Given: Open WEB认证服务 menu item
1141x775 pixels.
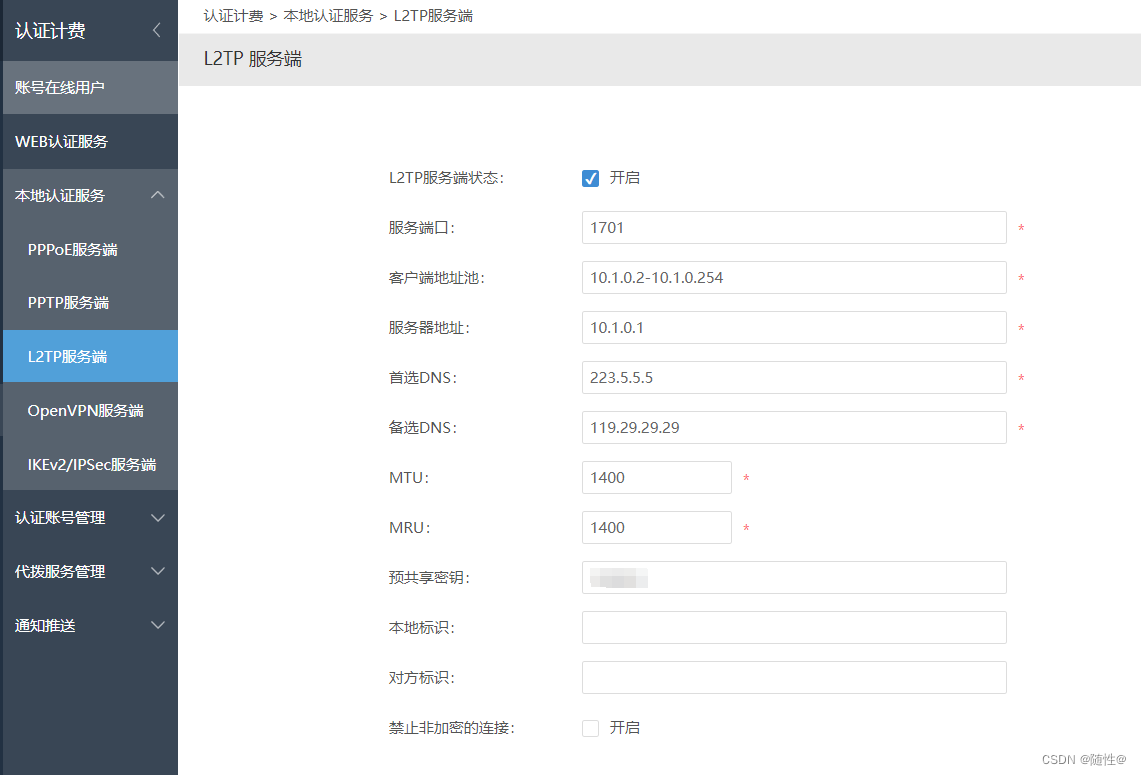Looking at the screenshot, I should 90,141.
